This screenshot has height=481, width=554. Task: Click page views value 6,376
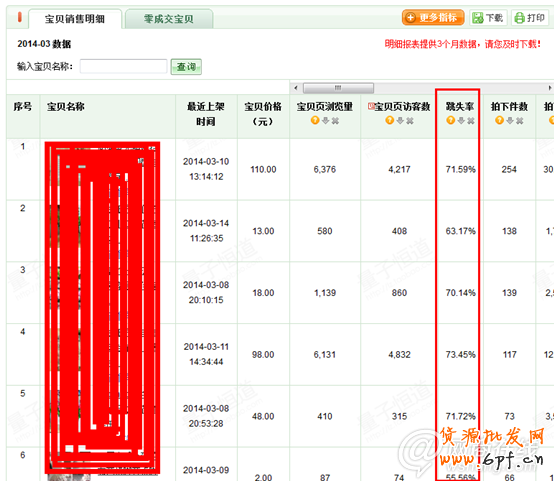pyautogui.click(x=325, y=169)
